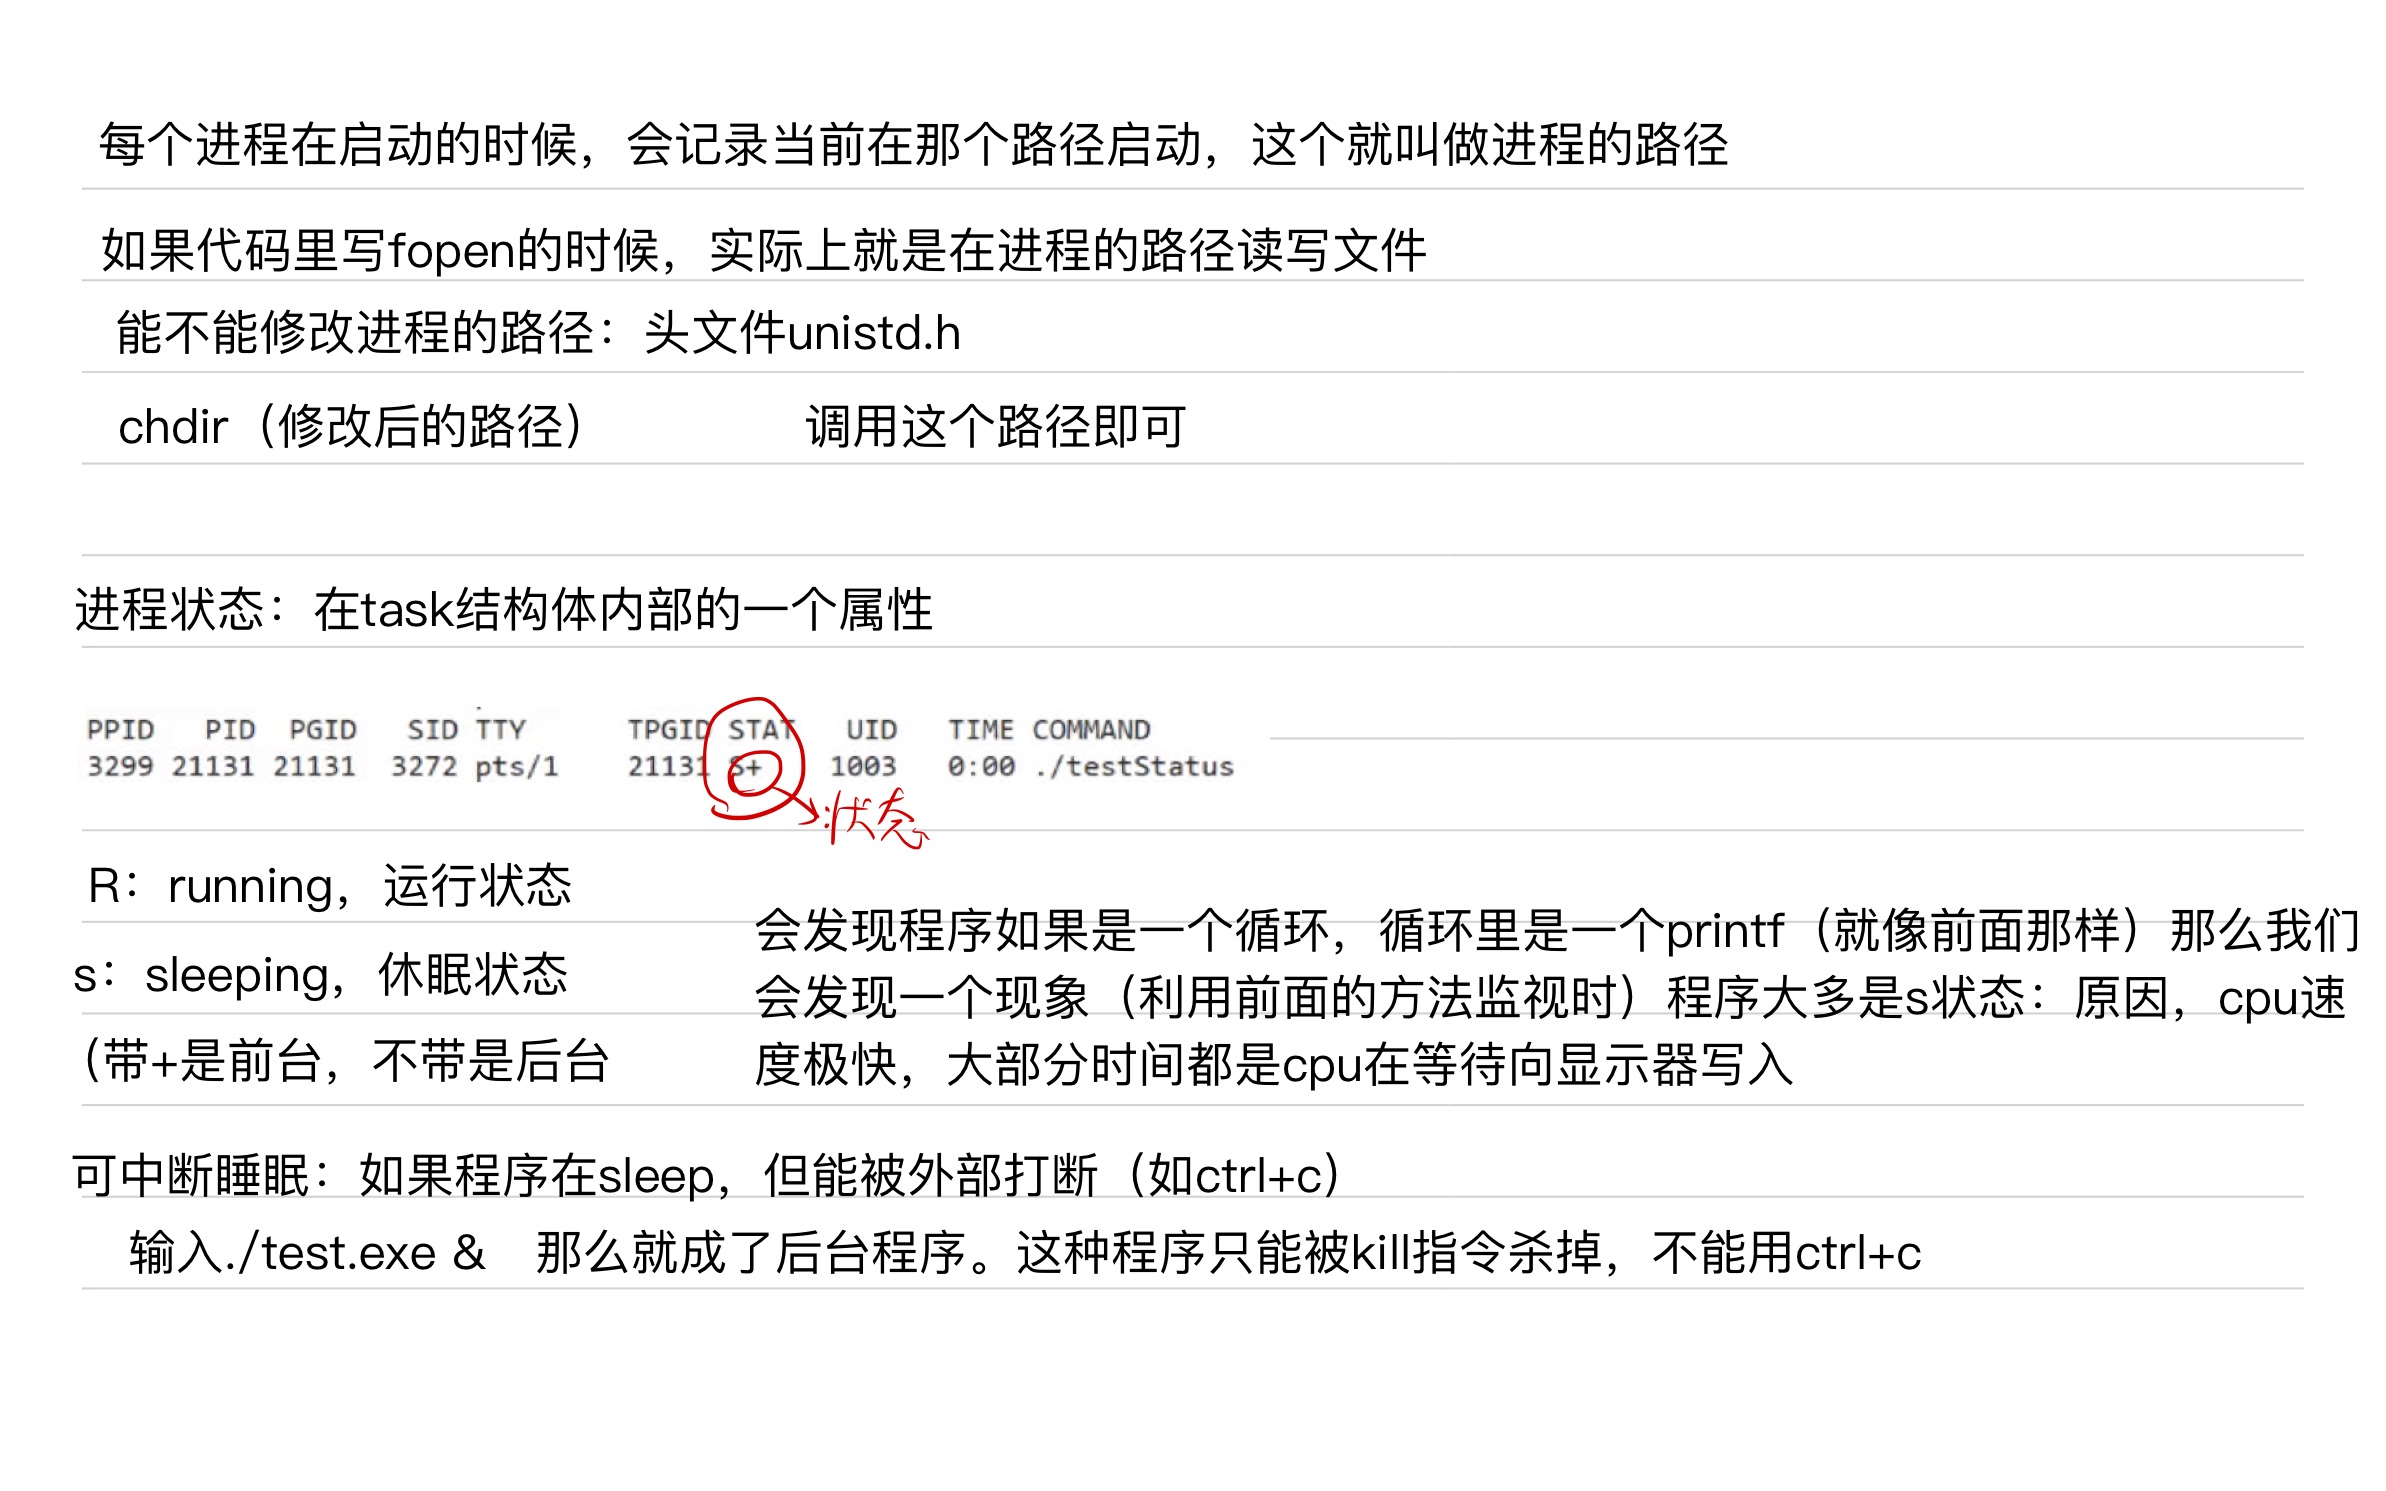This screenshot has width=2386, height=1491.
Task: Click the 进程状态 heading line
Action: tap(503, 610)
